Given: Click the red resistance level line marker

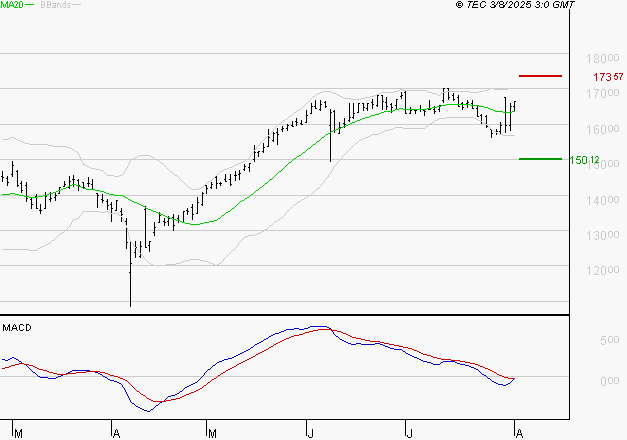Looking at the screenshot, I should tap(540, 76).
